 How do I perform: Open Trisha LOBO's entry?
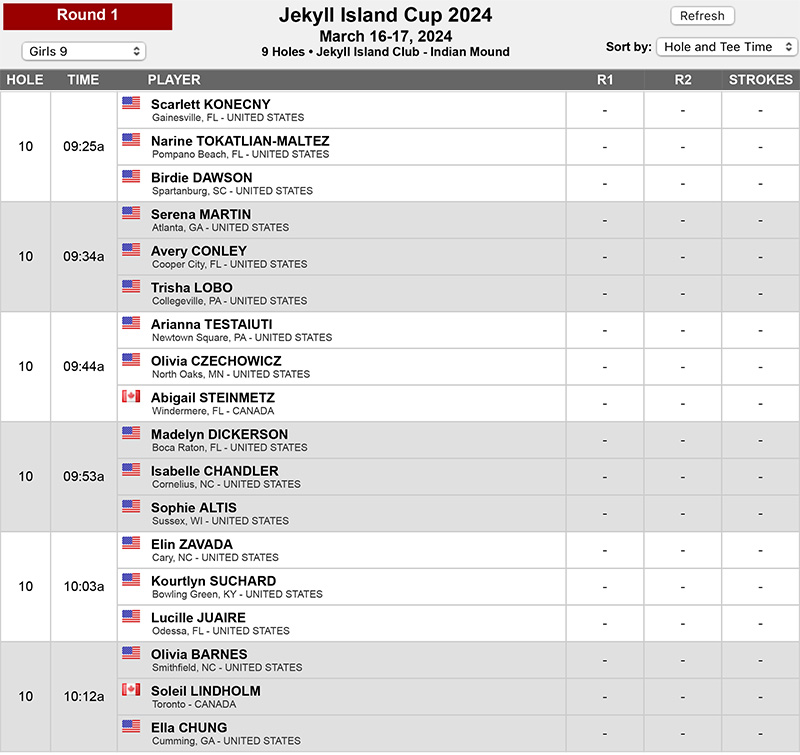point(192,288)
